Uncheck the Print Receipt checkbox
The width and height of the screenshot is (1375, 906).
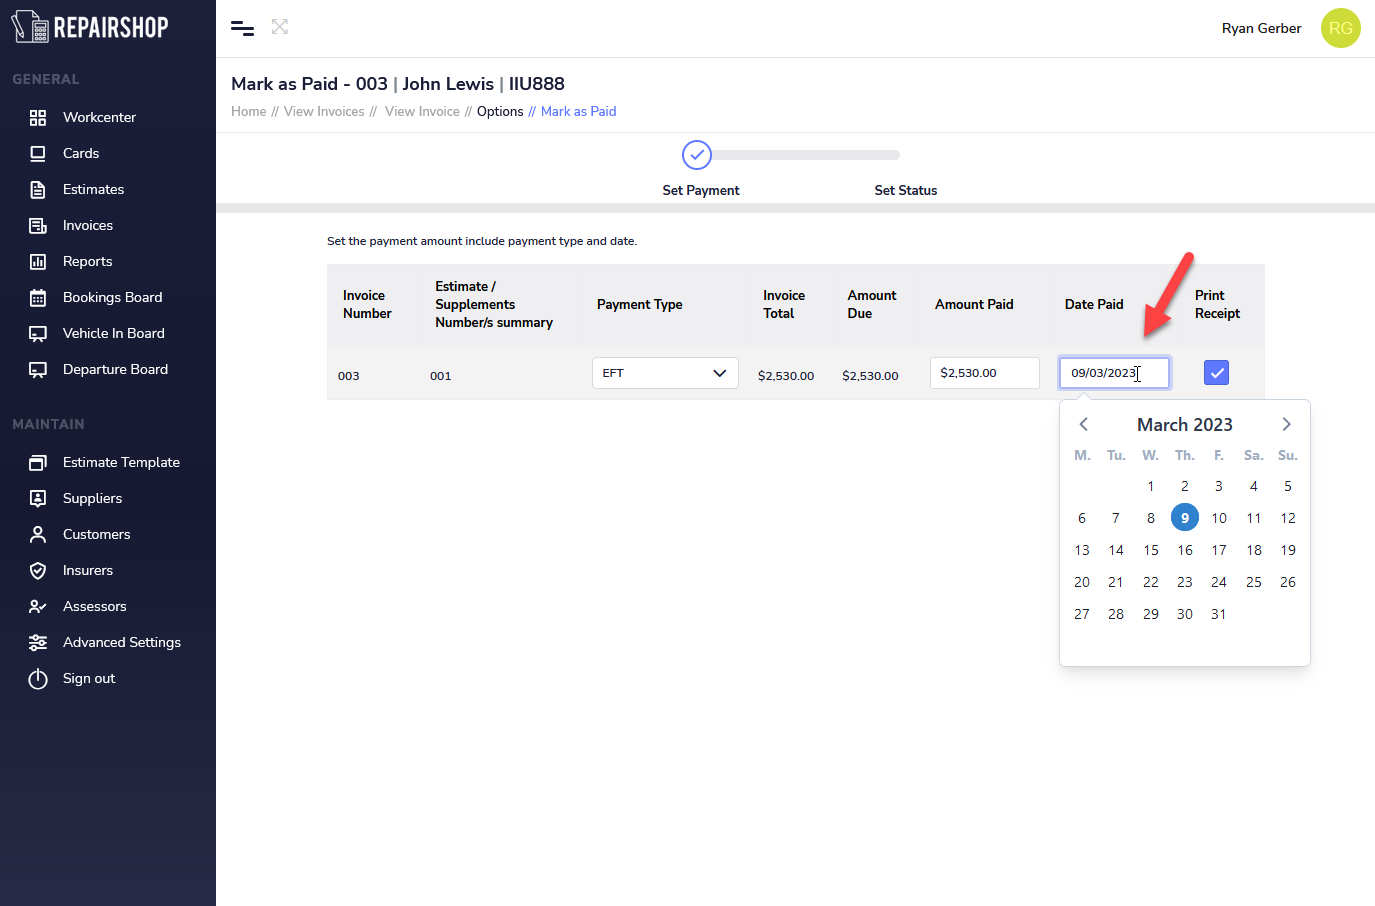tap(1216, 373)
